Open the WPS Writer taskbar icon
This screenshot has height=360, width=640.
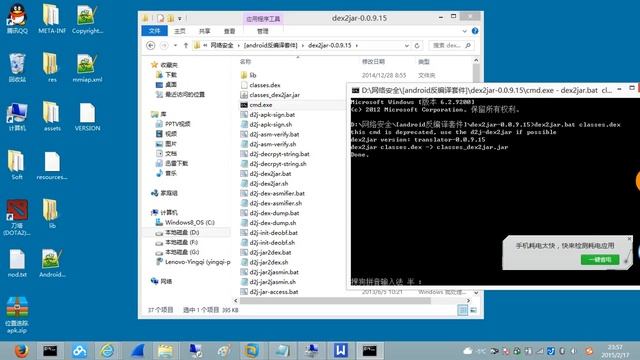340,351
